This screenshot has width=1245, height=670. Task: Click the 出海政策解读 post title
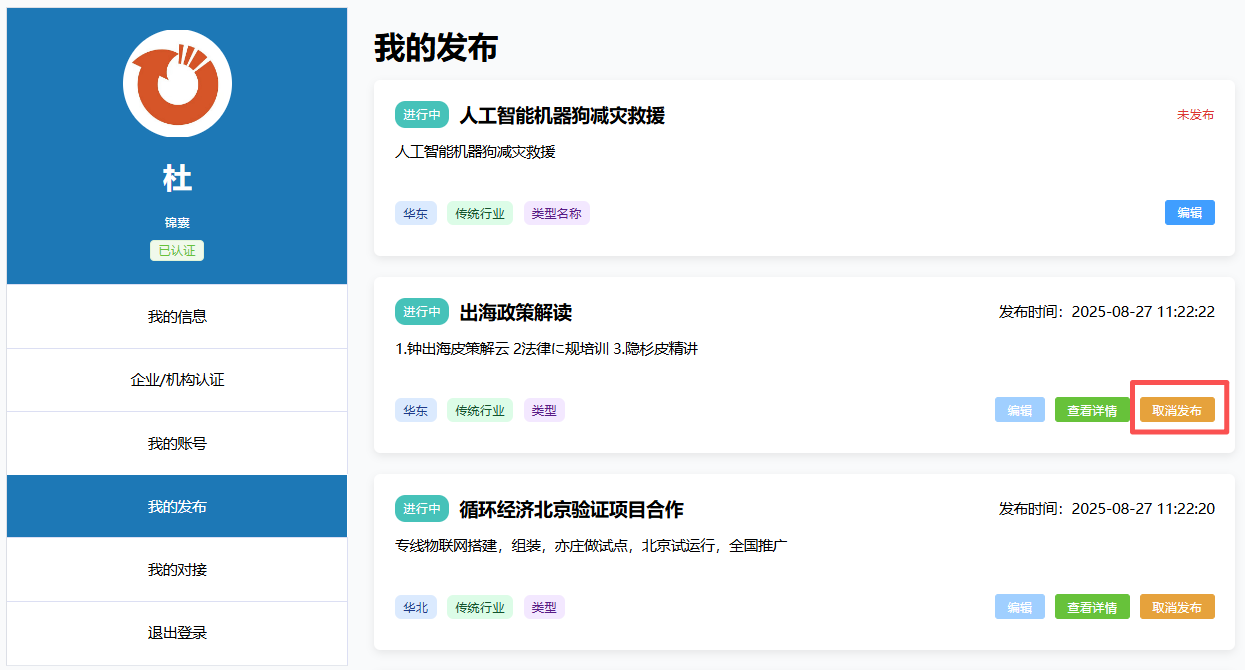tap(515, 312)
